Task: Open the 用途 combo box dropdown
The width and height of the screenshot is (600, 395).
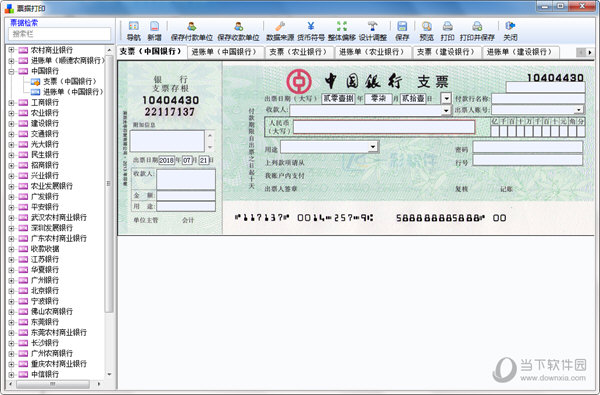Action: 373,147
